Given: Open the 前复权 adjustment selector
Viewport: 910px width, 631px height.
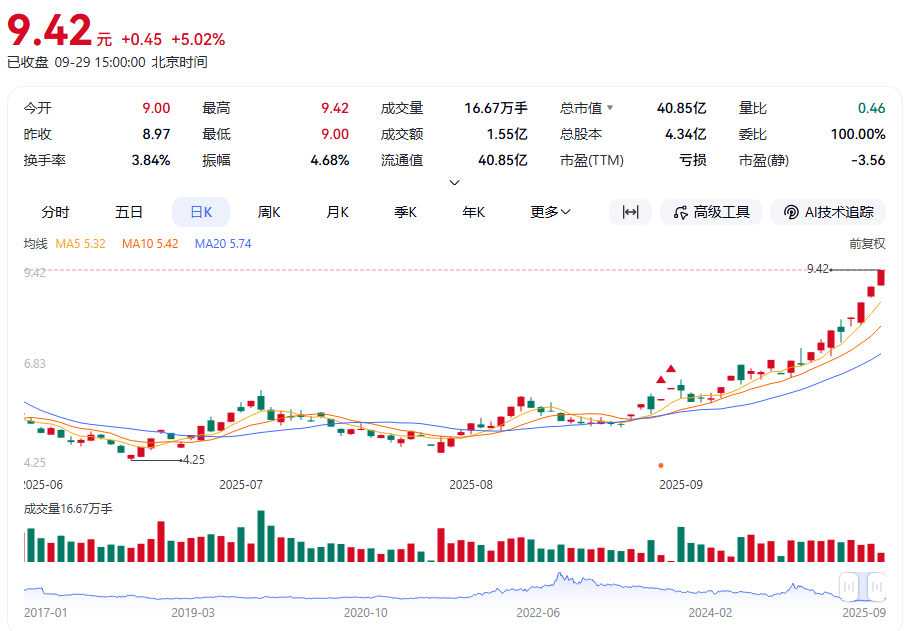Looking at the screenshot, I should (866, 243).
